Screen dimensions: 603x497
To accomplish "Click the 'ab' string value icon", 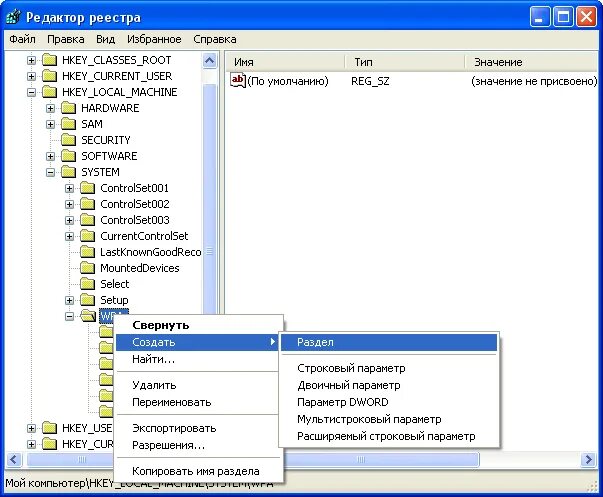I will point(238,80).
